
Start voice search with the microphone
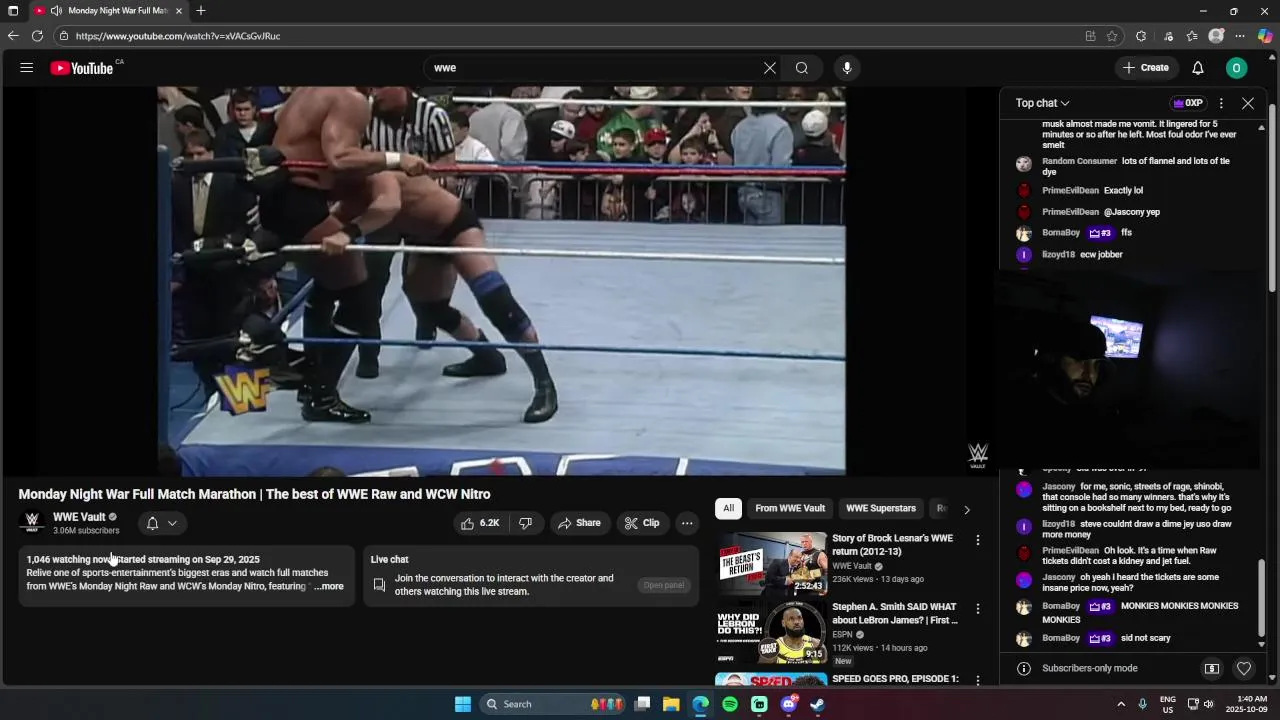coord(847,68)
